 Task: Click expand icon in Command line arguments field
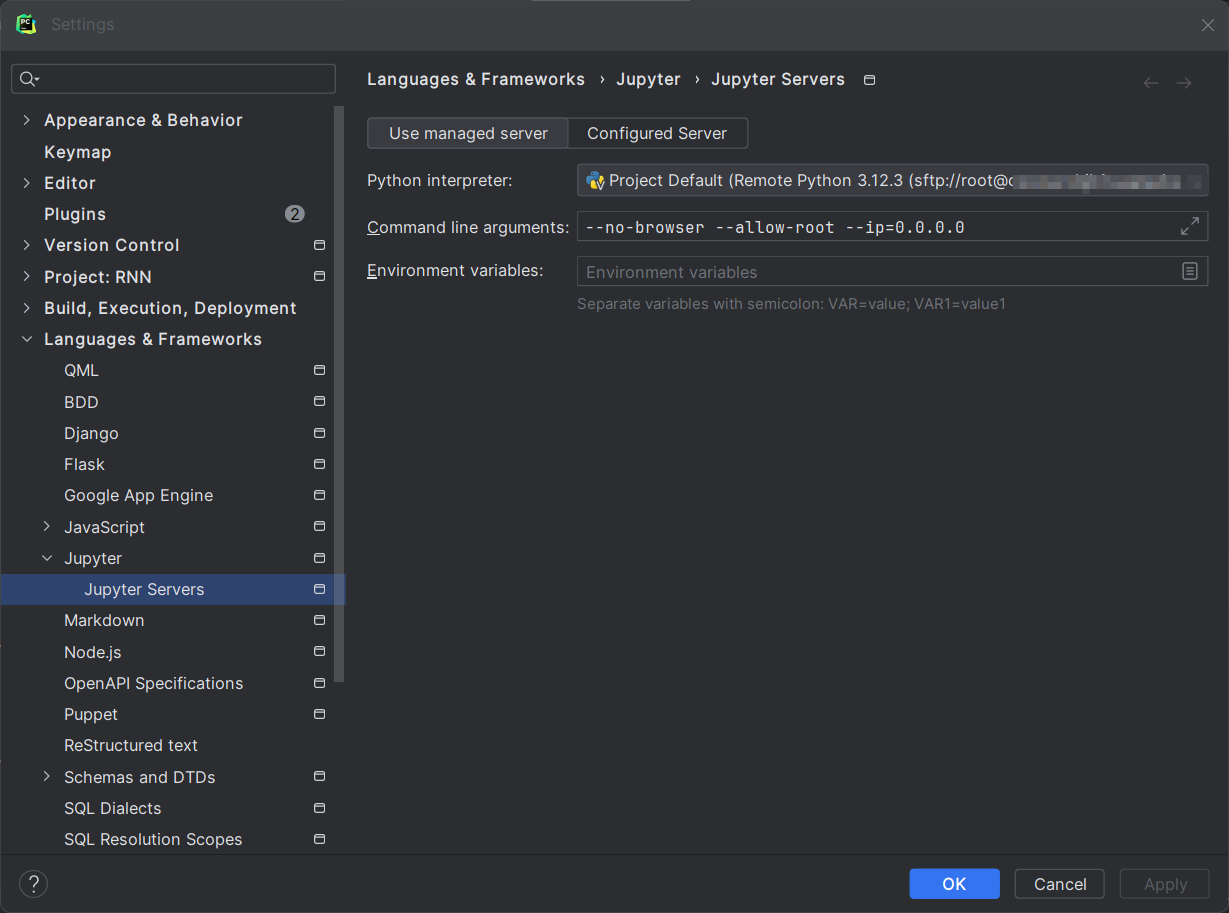[x=1189, y=227]
